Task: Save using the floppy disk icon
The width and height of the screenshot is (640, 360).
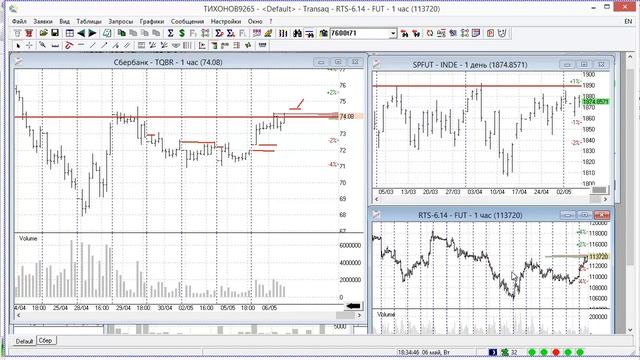Action: (55, 33)
